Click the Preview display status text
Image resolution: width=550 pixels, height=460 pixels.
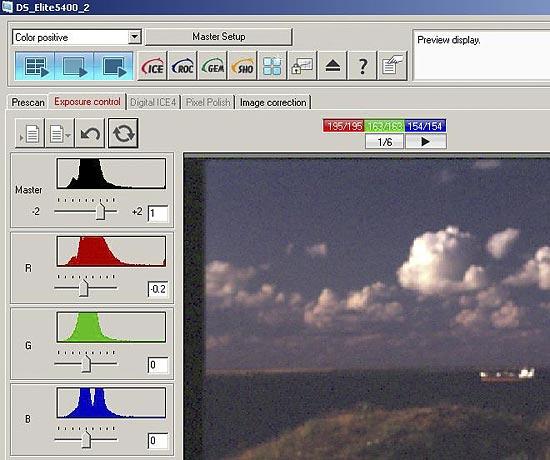tap(449, 40)
